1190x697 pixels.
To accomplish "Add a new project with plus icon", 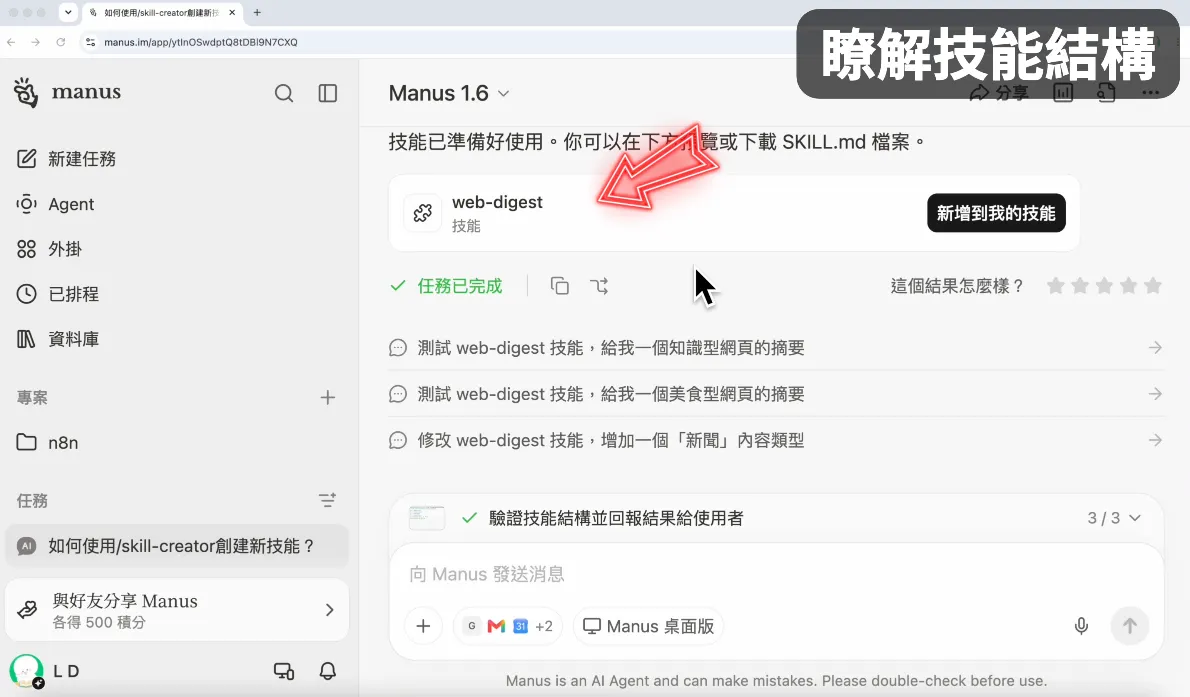I will pos(328,397).
